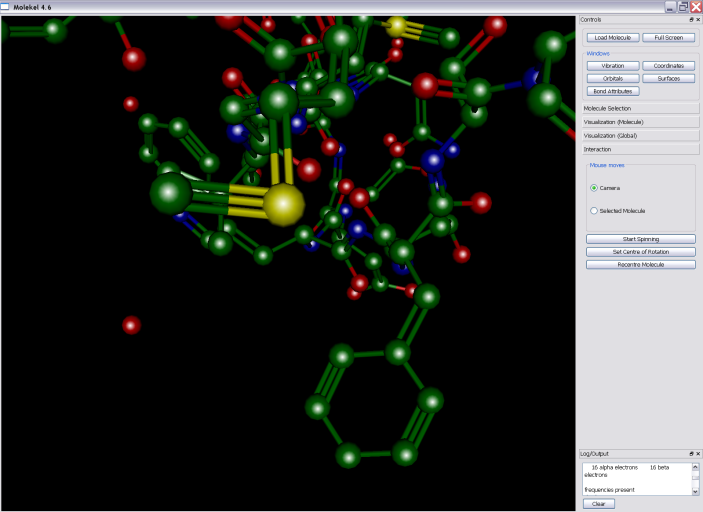703x512 pixels.
Task: Open the Visualization (Global) section
Action: [x=639, y=135]
